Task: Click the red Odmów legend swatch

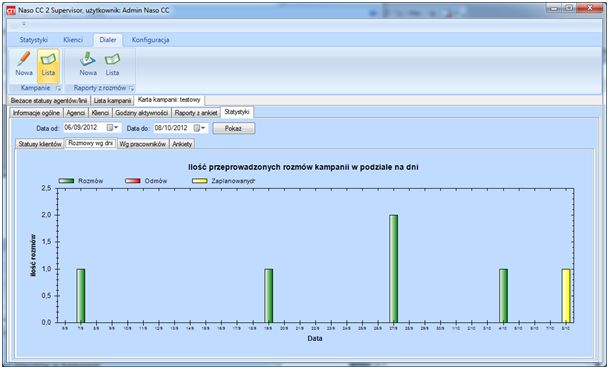Action: tap(133, 181)
